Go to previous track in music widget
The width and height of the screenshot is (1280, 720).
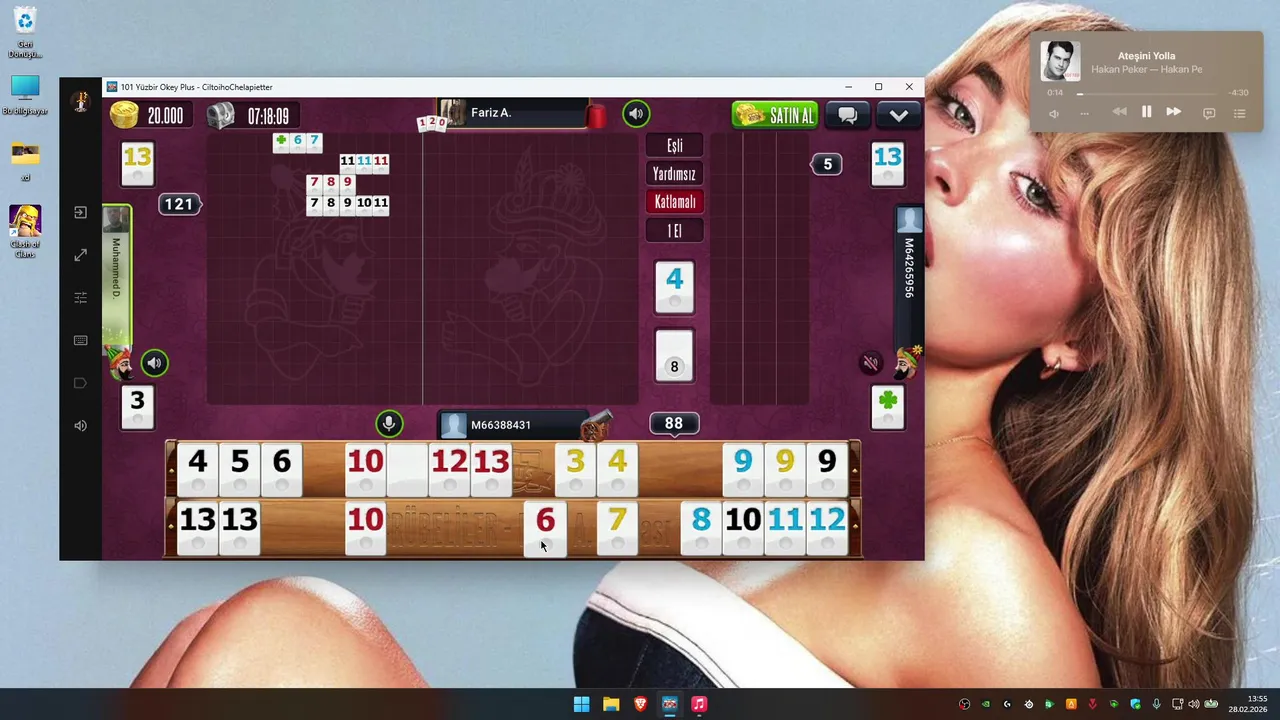(x=1119, y=112)
